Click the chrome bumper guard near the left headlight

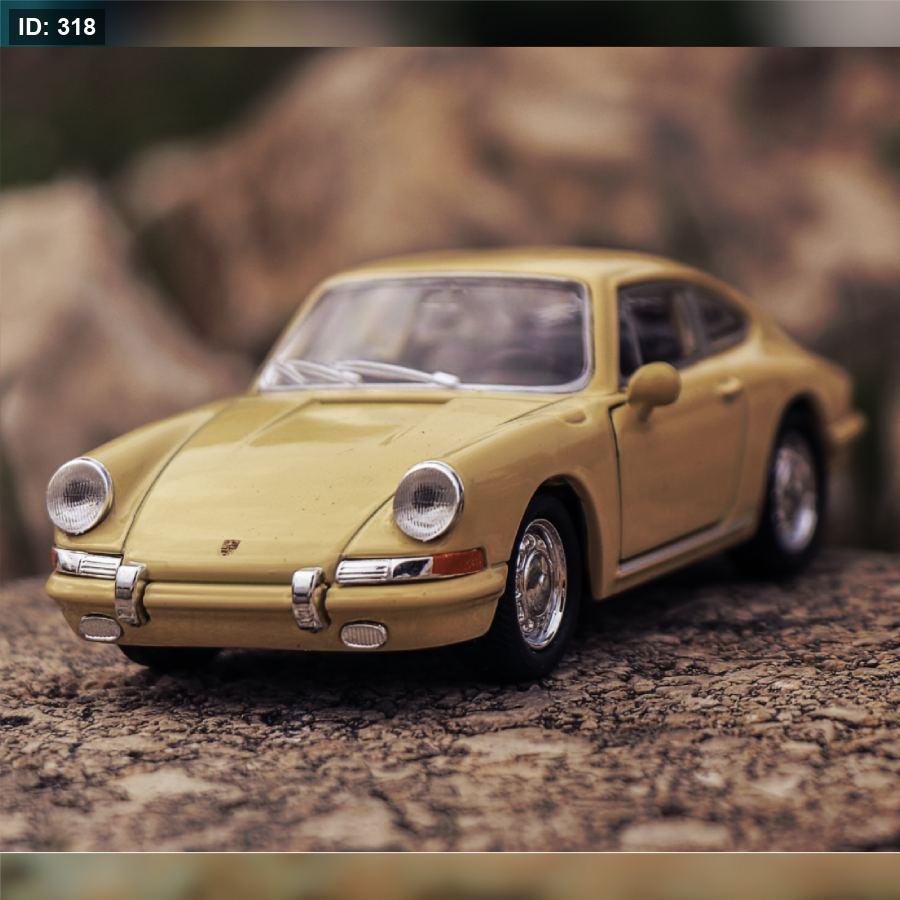(x=130, y=593)
